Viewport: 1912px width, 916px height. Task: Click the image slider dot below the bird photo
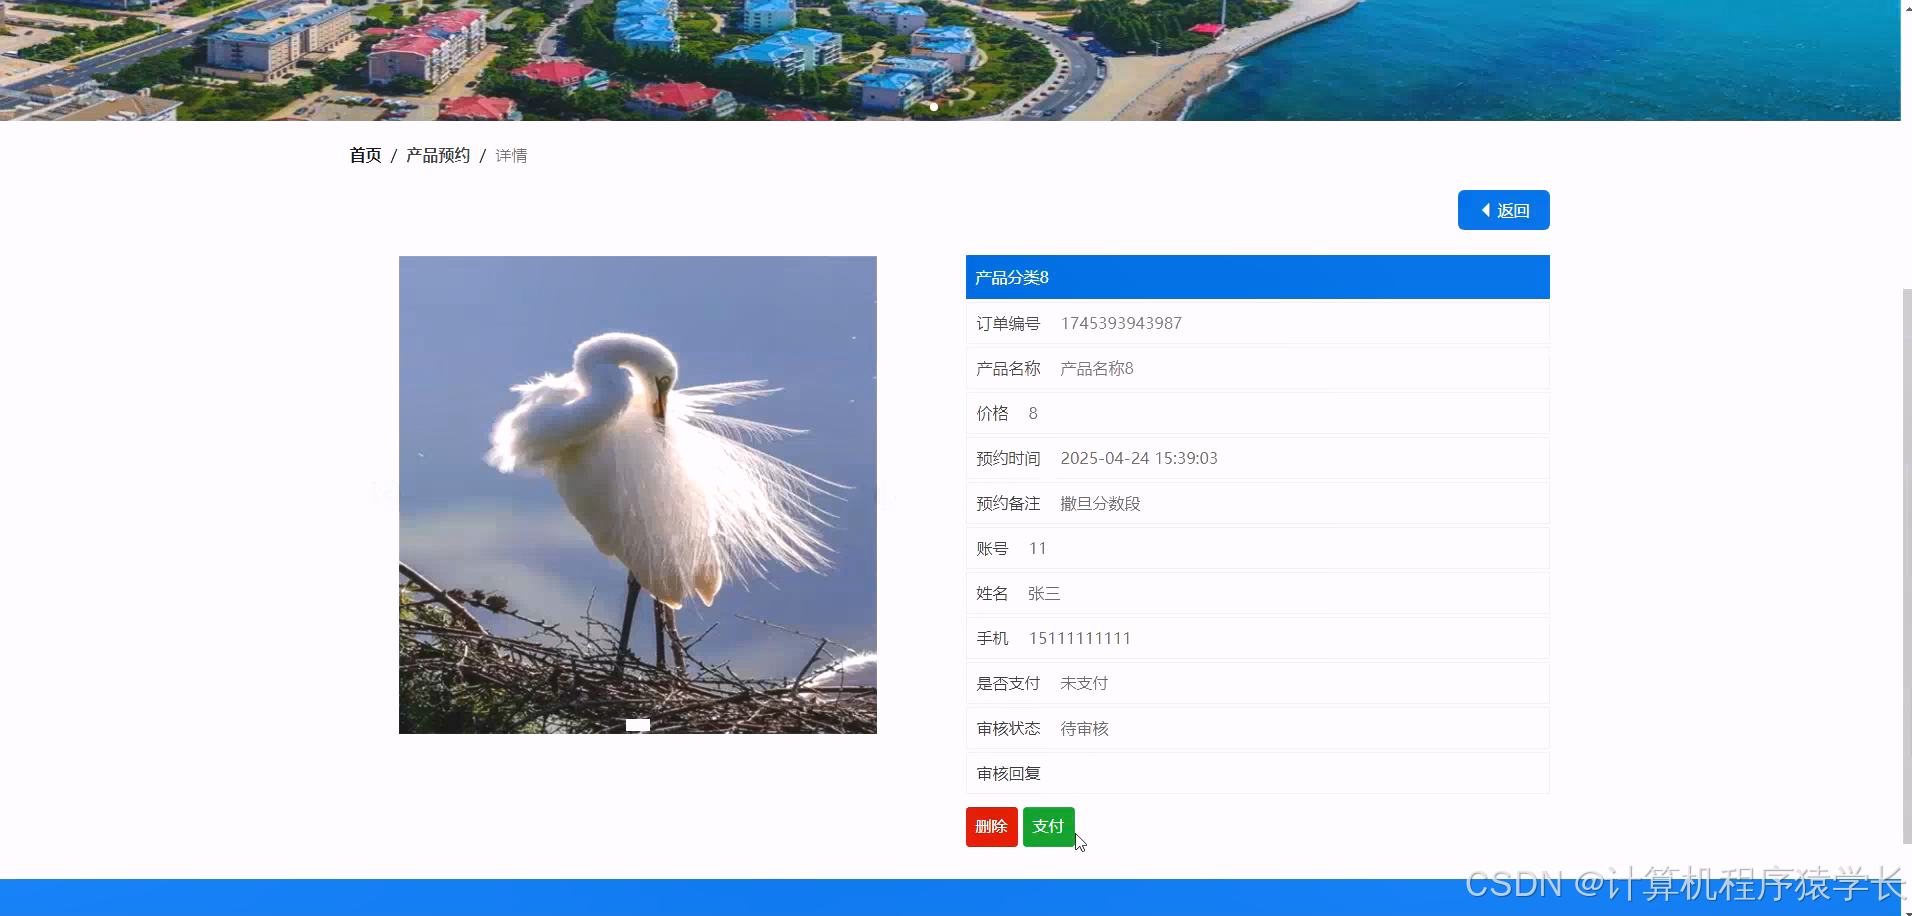coord(637,724)
